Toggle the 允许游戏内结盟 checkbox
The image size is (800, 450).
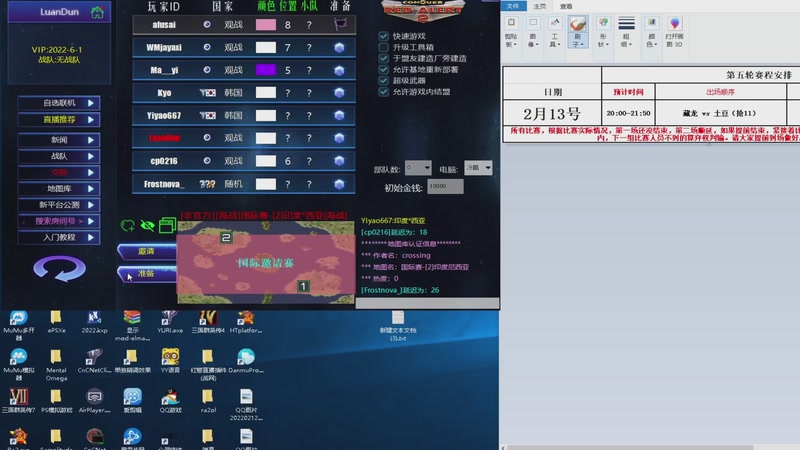(383, 92)
